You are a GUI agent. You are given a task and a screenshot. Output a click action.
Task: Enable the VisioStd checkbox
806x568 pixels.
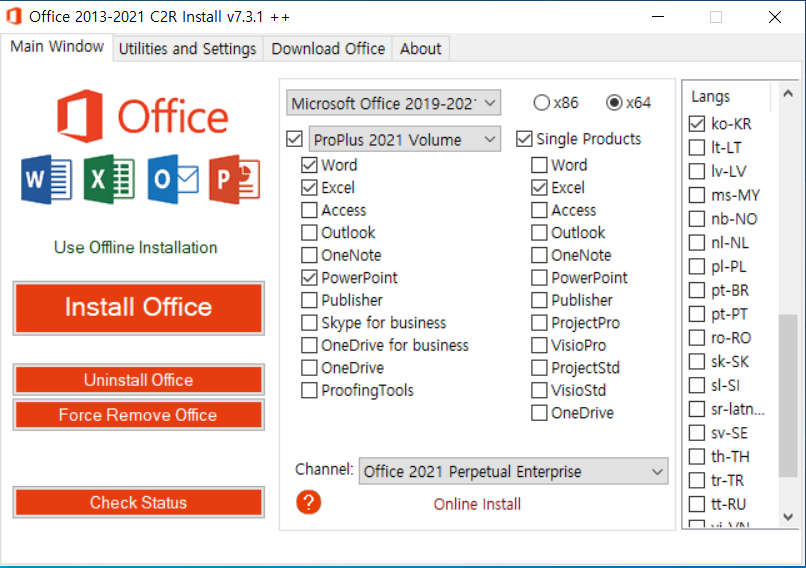[x=539, y=391]
